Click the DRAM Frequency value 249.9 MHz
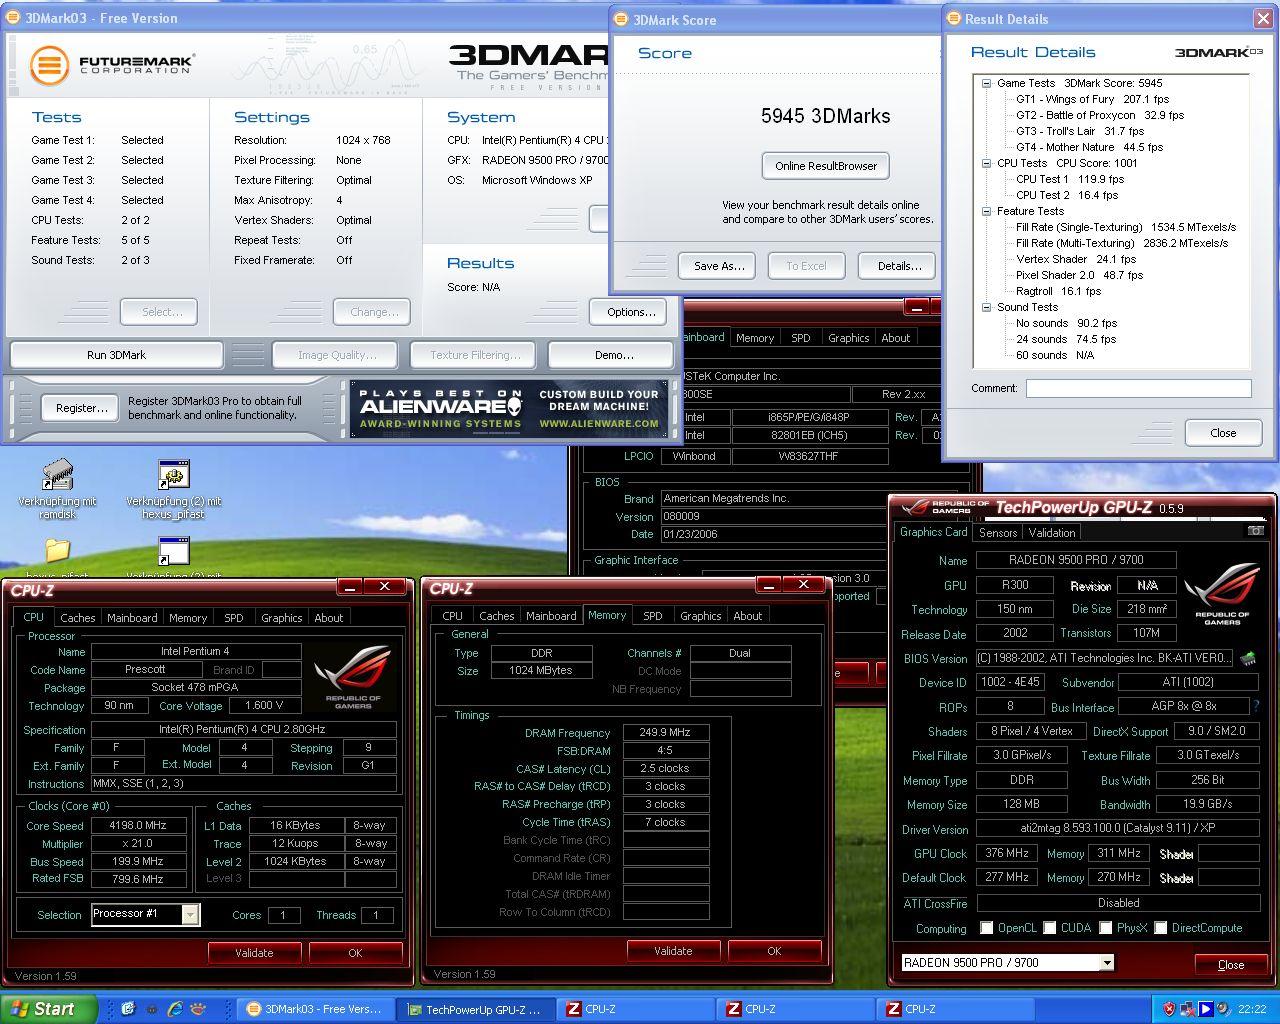The image size is (1280, 1024). coord(665,733)
